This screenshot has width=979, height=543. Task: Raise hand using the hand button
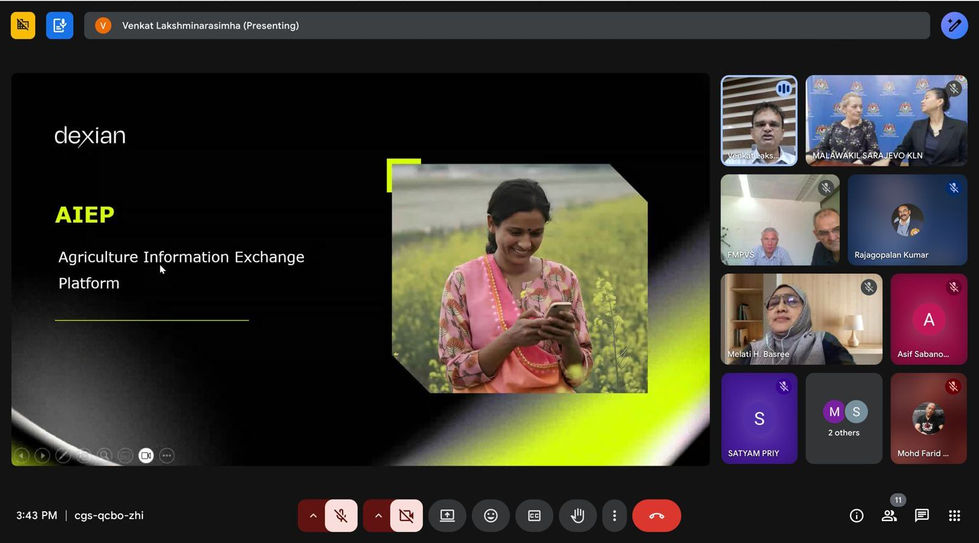coord(578,516)
